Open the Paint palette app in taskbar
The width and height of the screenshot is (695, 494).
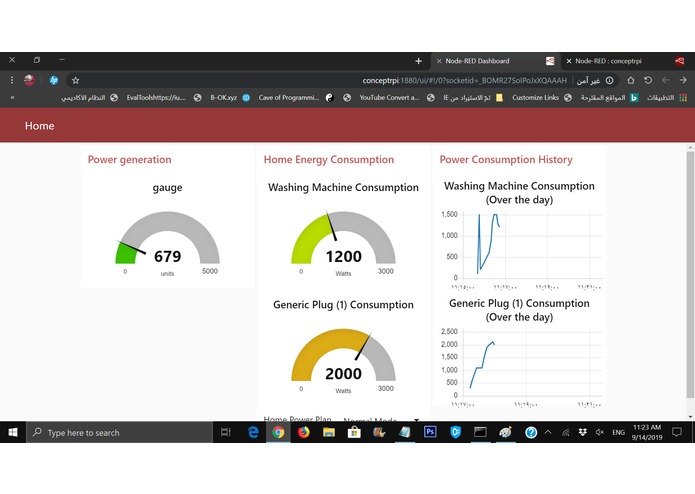pos(505,432)
